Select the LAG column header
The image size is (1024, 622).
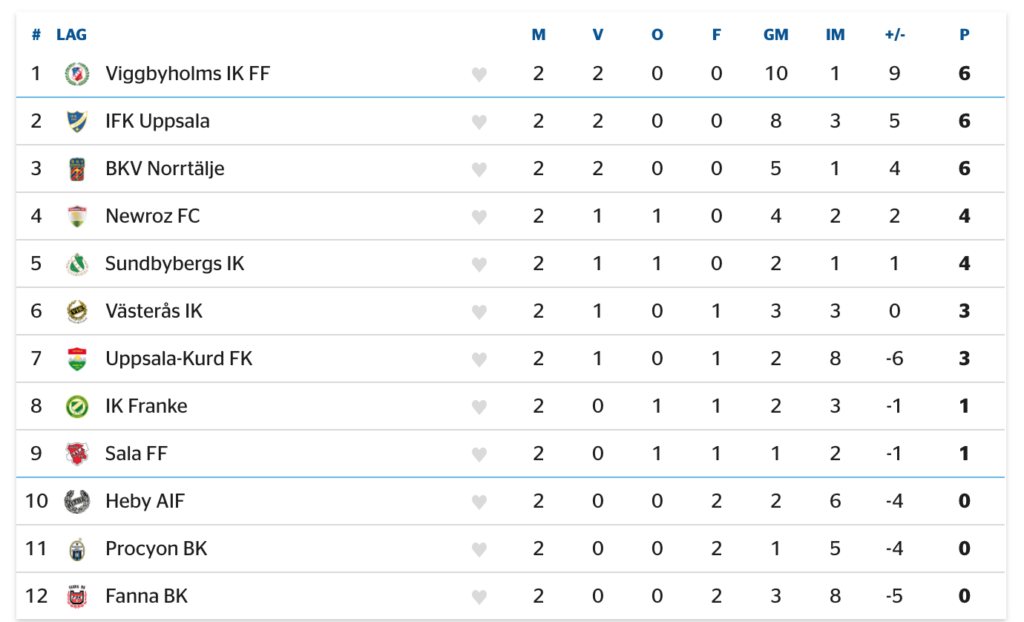click(x=71, y=35)
